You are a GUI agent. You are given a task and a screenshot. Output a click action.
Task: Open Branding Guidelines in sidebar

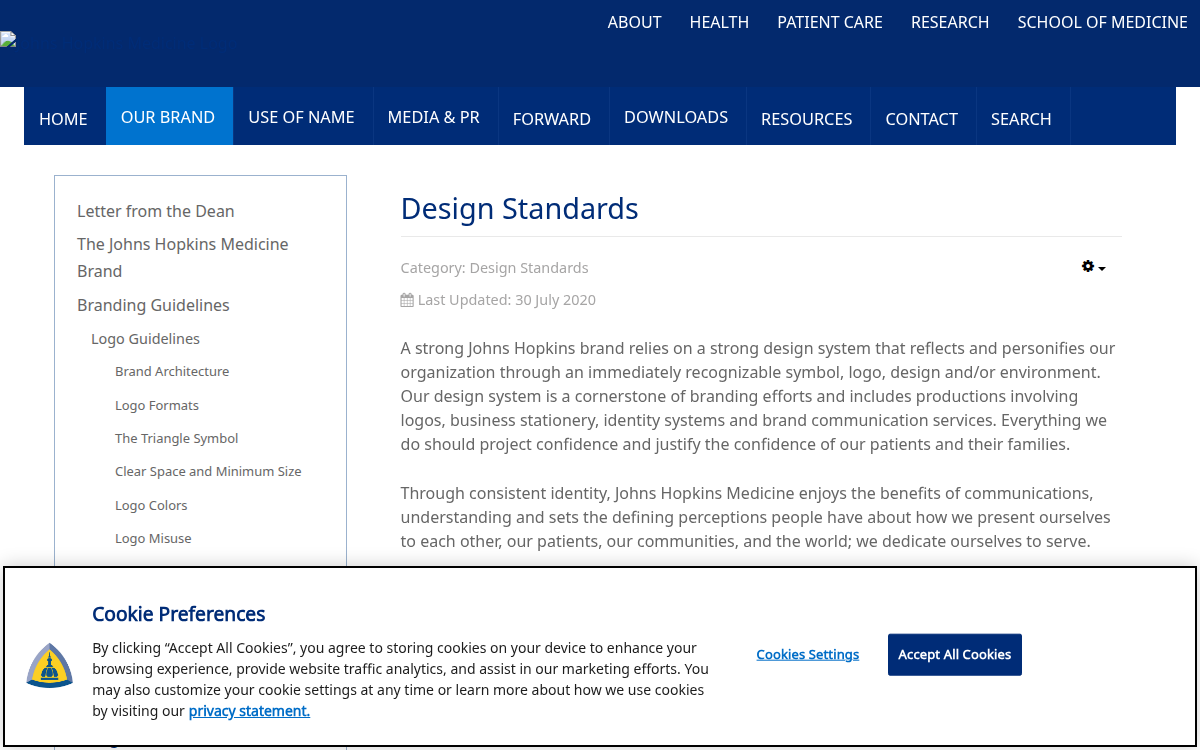[x=153, y=305]
